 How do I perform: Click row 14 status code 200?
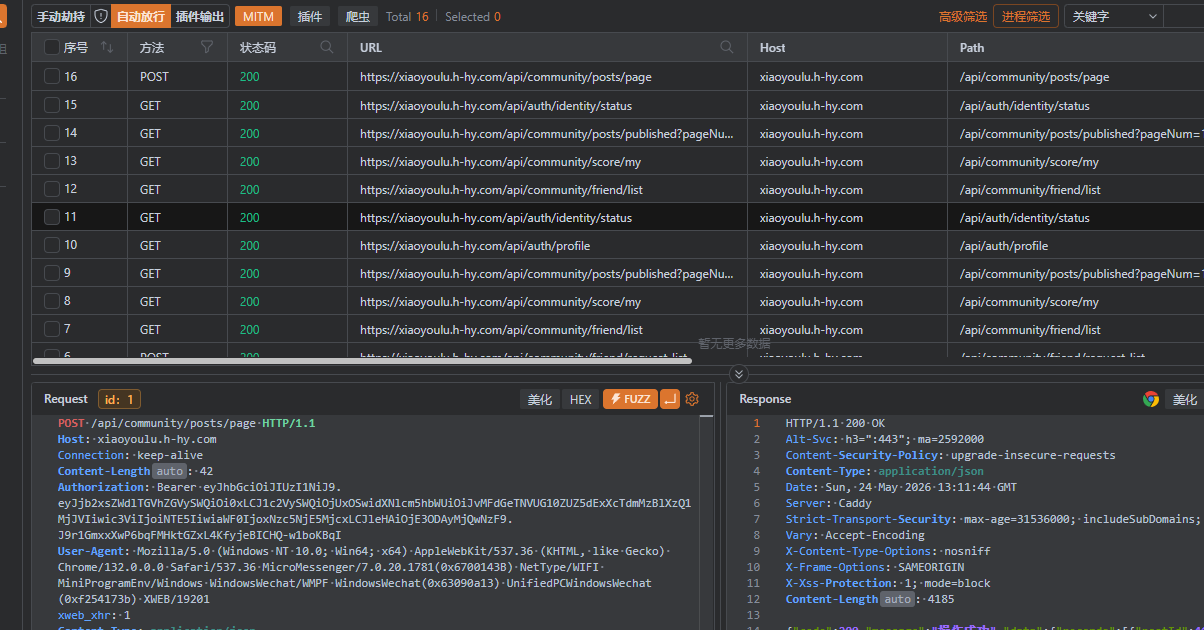coord(250,133)
